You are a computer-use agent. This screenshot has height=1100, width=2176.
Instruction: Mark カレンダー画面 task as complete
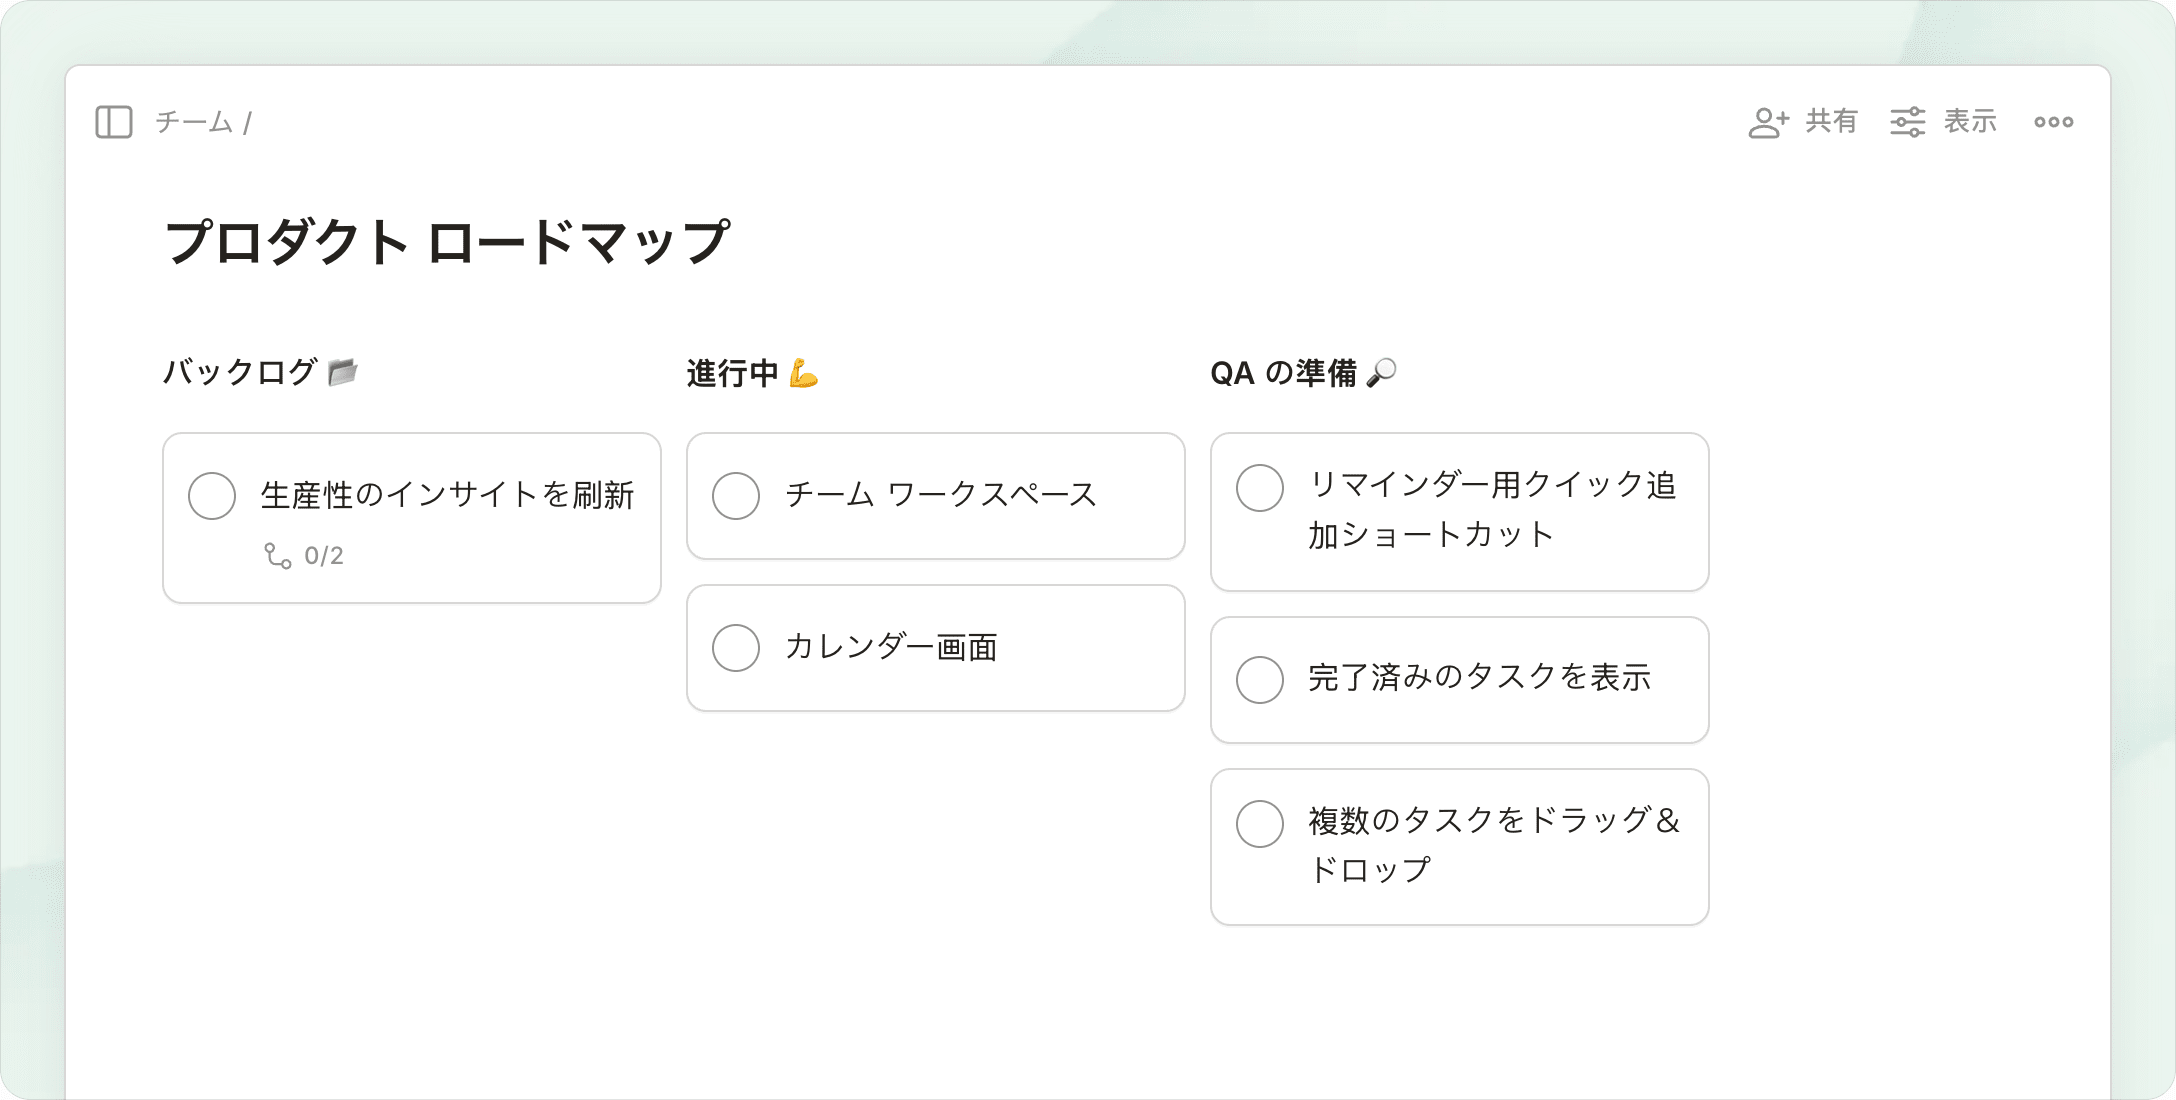(736, 648)
